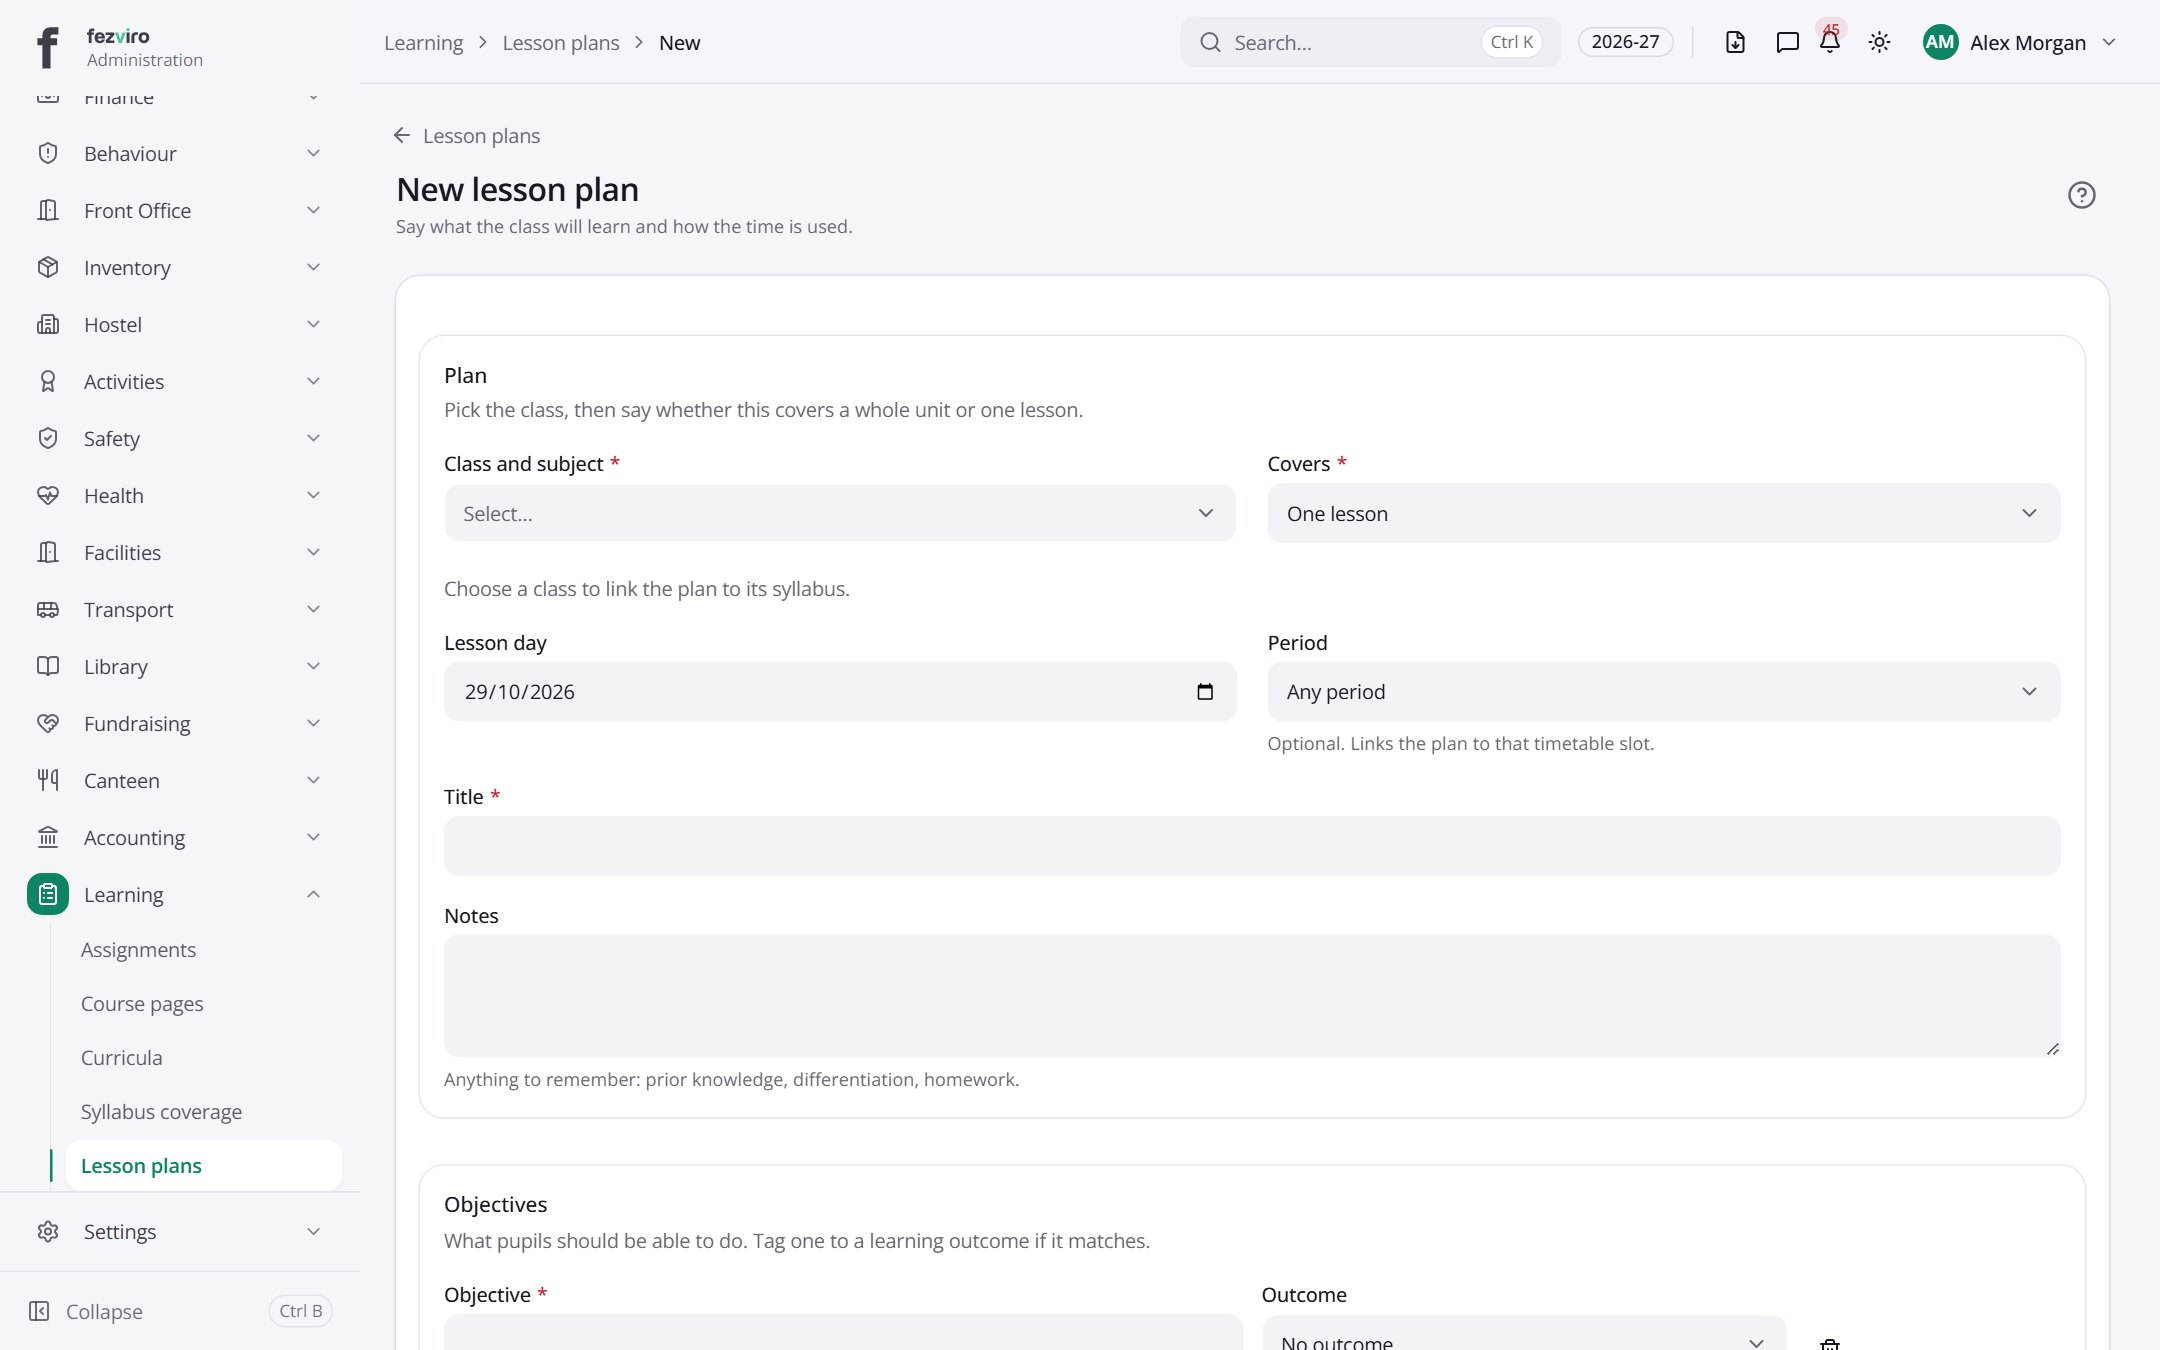
Task: Click the Learning breadcrumb link
Action: pos(424,43)
